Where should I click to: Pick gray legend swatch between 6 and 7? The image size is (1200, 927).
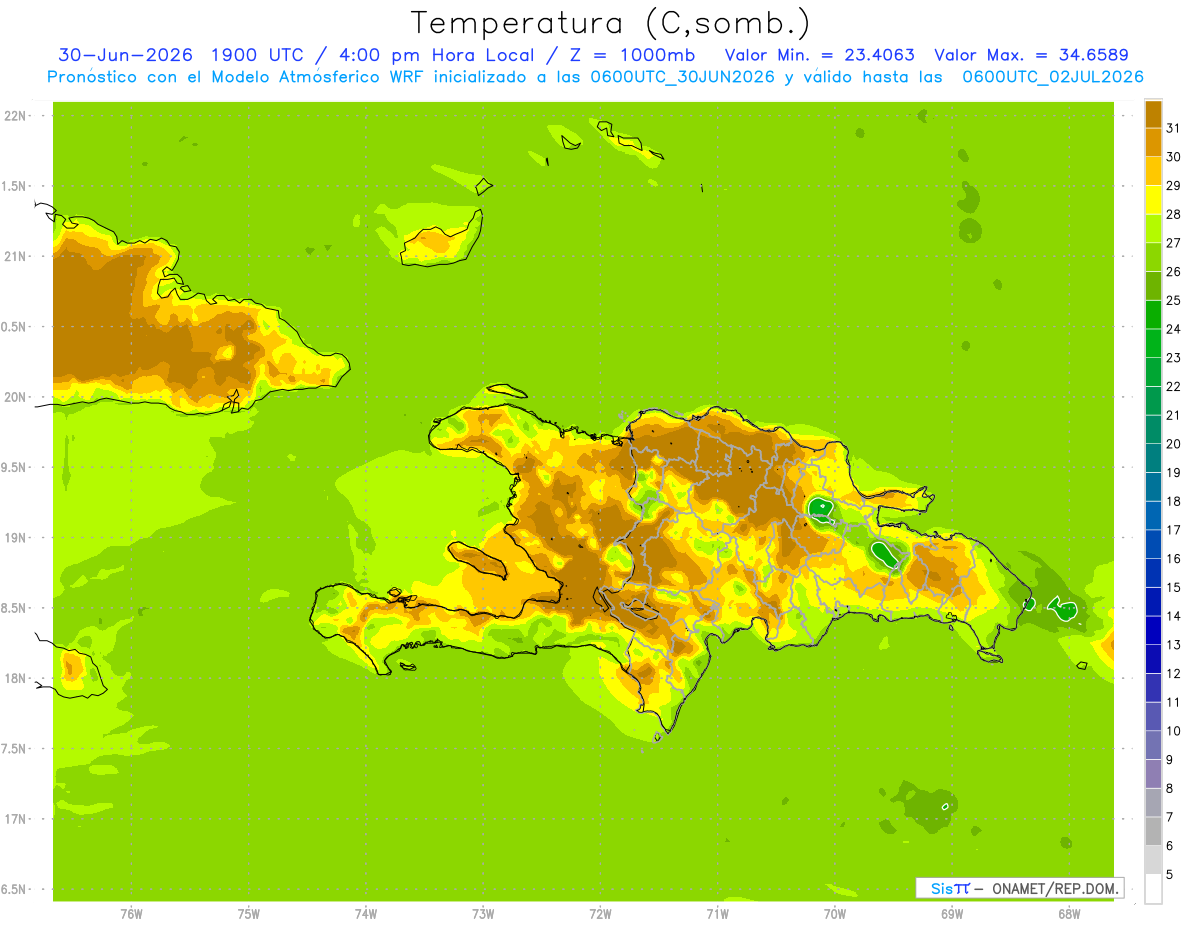click(x=1153, y=832)
